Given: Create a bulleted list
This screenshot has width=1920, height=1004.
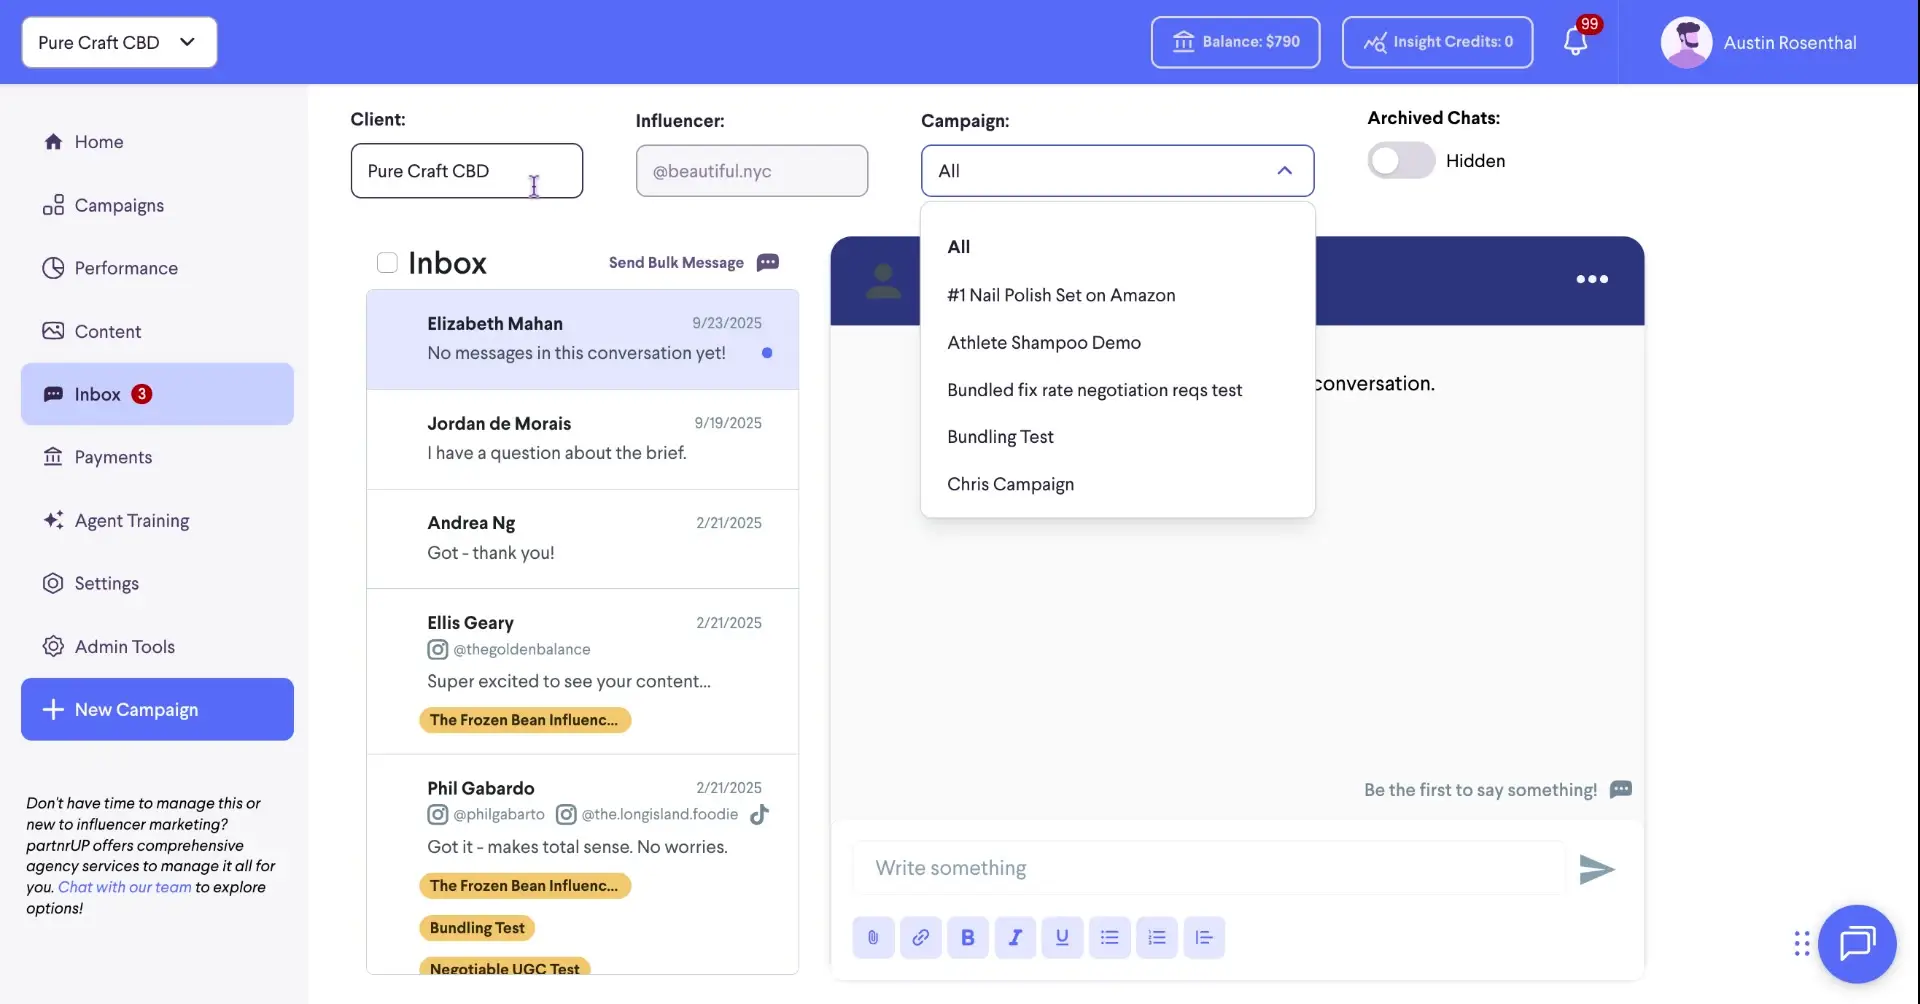Looking at the screenshot, I should click(1109, 937).
